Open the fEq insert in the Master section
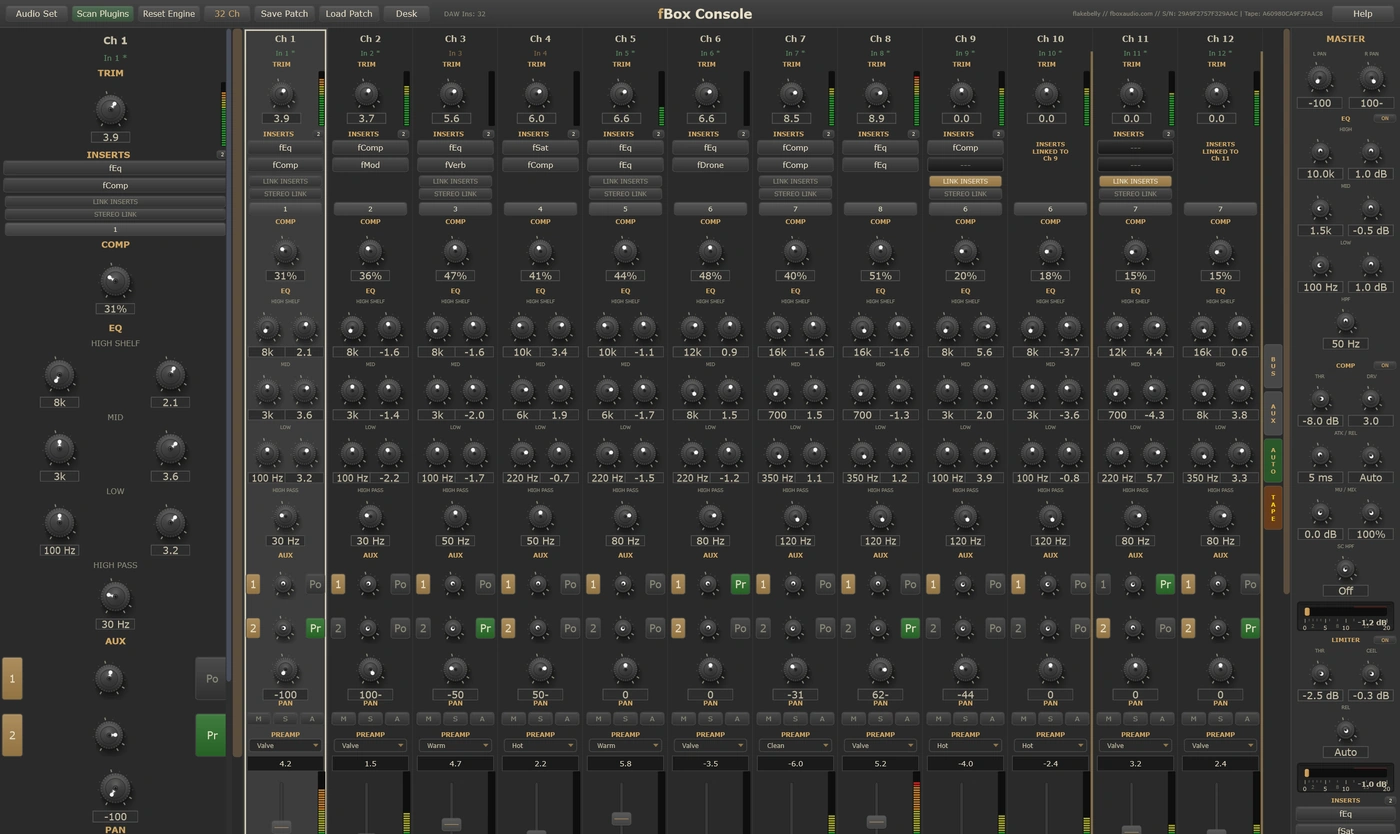Screen dimensions: 1400x834 click(1345, 814)
